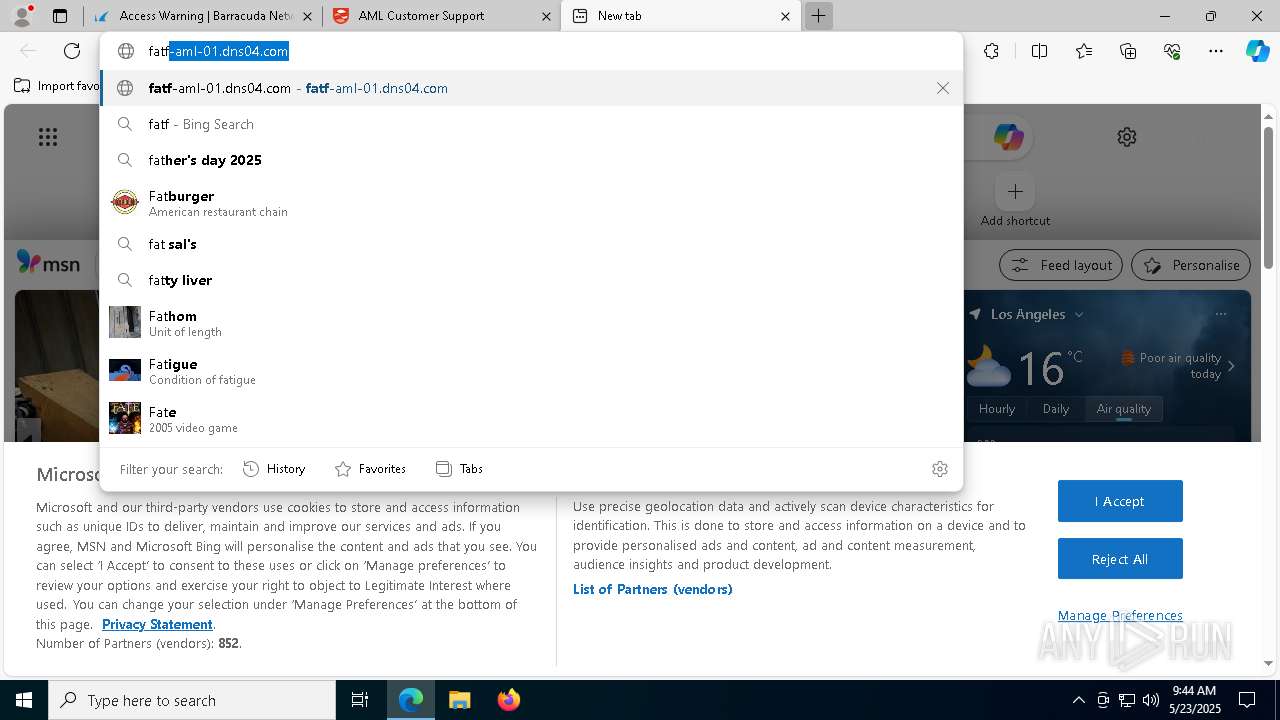
Task: Open the volume tray icon
Action: [x=1150, y=700]
